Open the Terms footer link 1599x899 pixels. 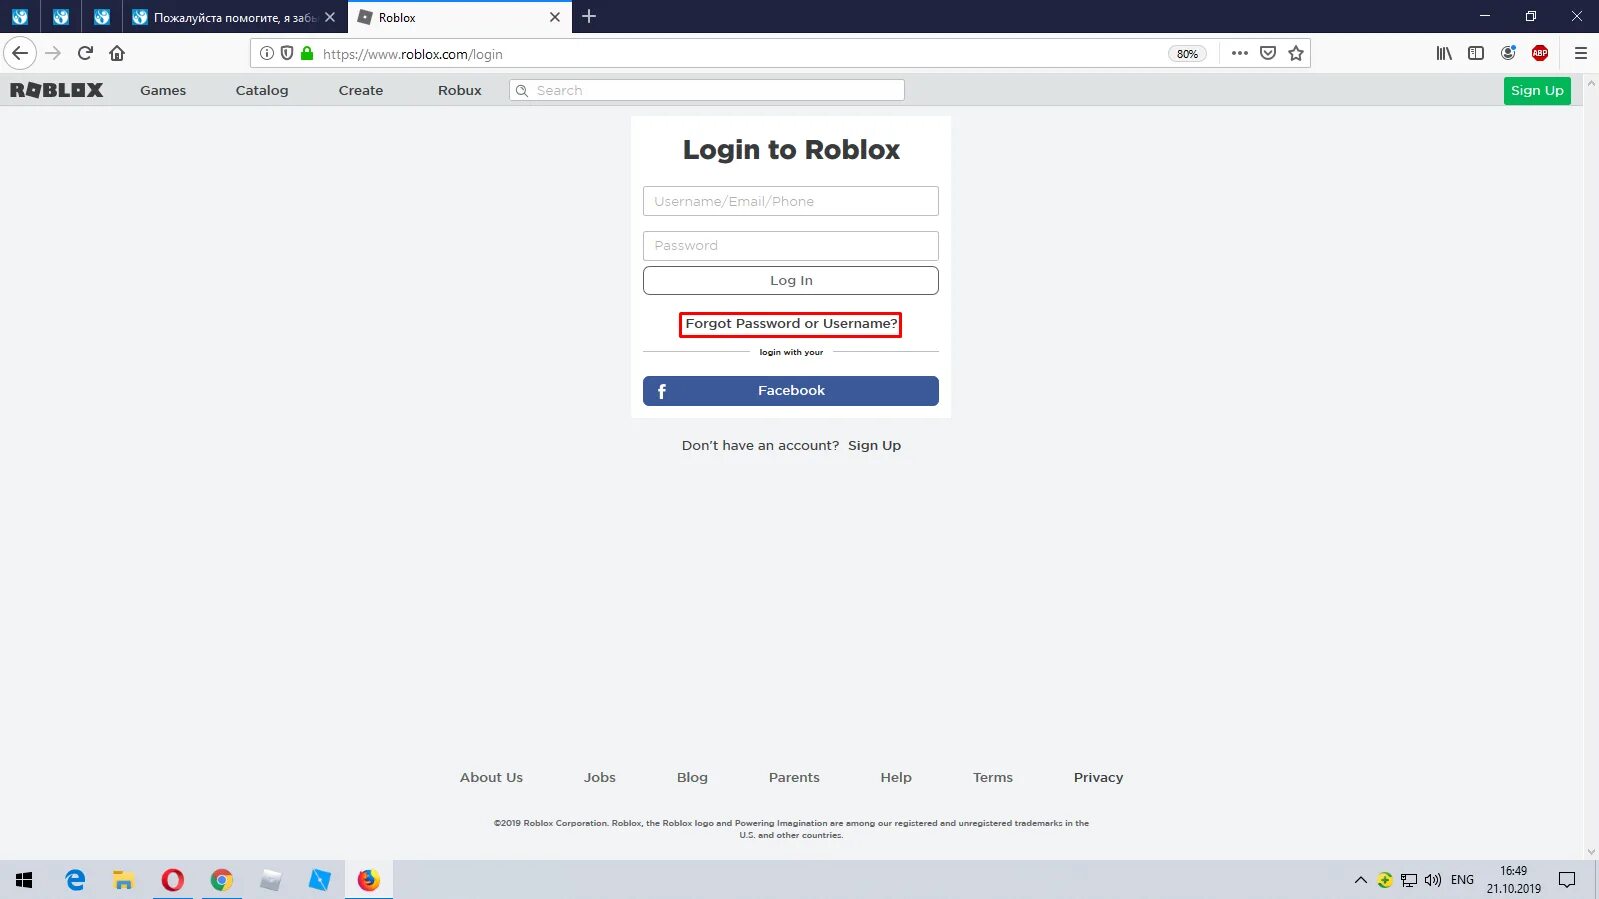point(993,777)
